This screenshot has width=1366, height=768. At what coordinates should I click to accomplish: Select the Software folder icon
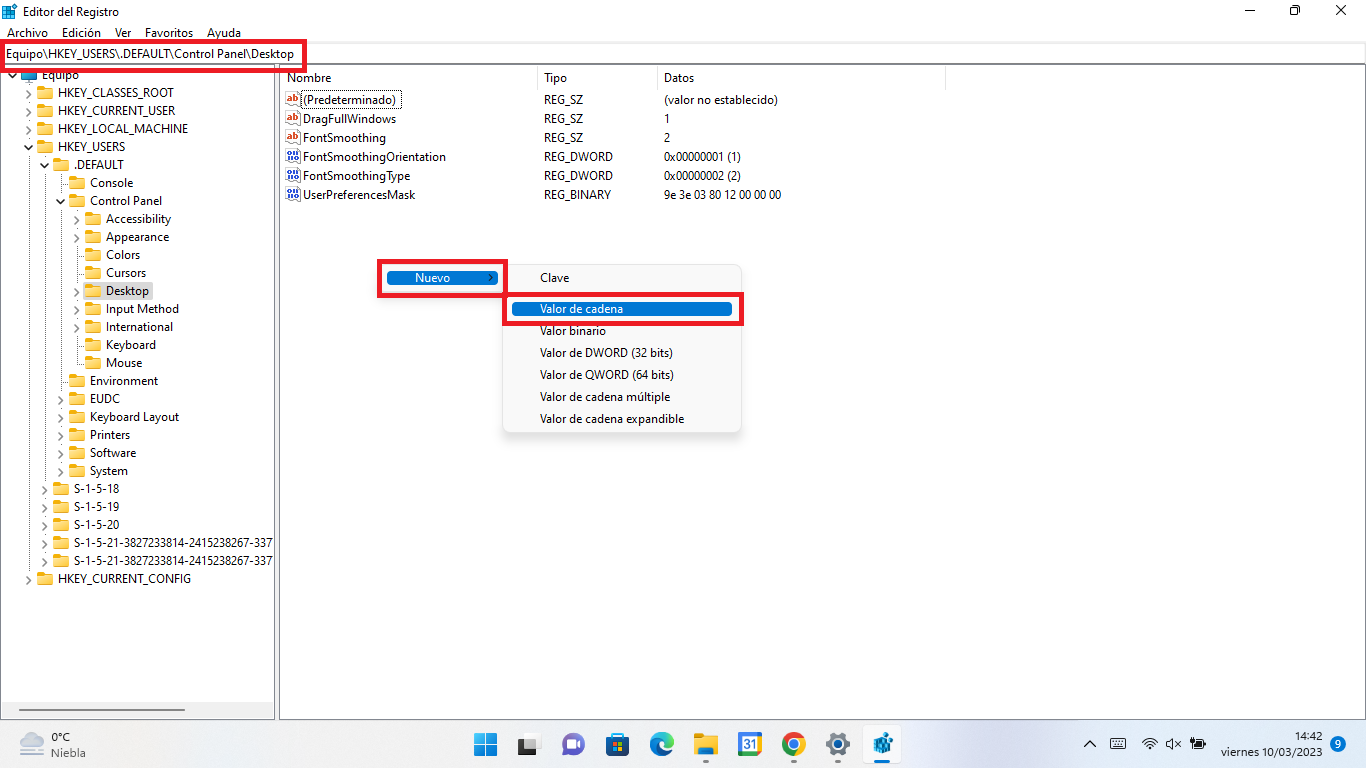point(77,453)
